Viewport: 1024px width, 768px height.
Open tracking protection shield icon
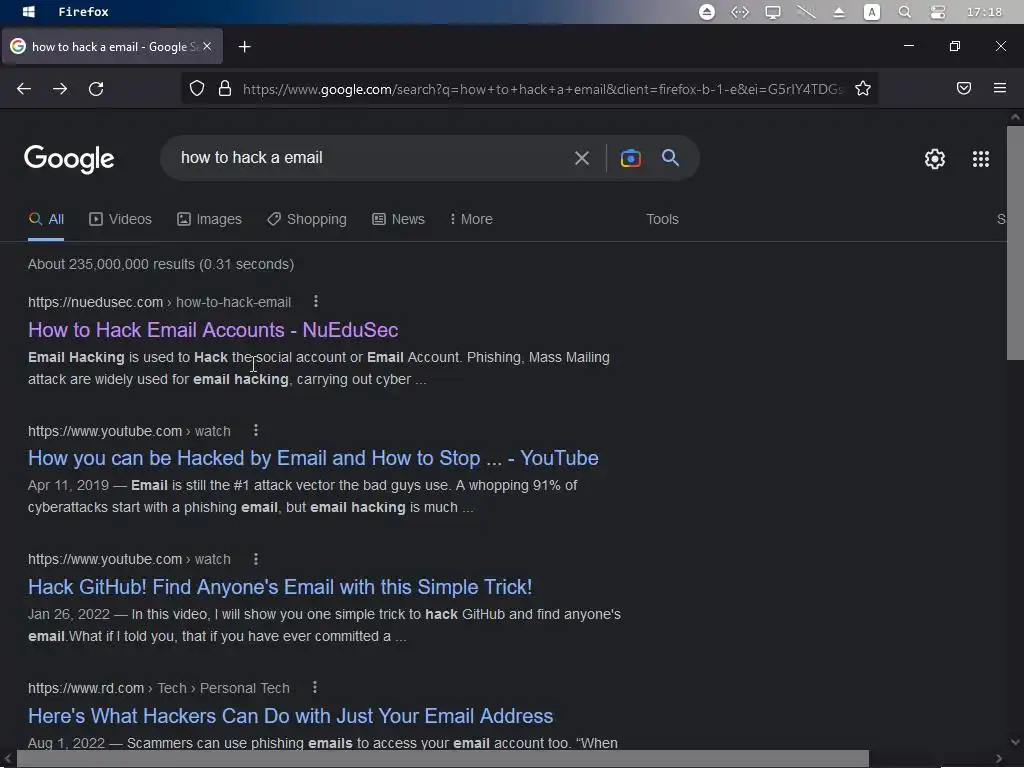[x=197, y=89]
